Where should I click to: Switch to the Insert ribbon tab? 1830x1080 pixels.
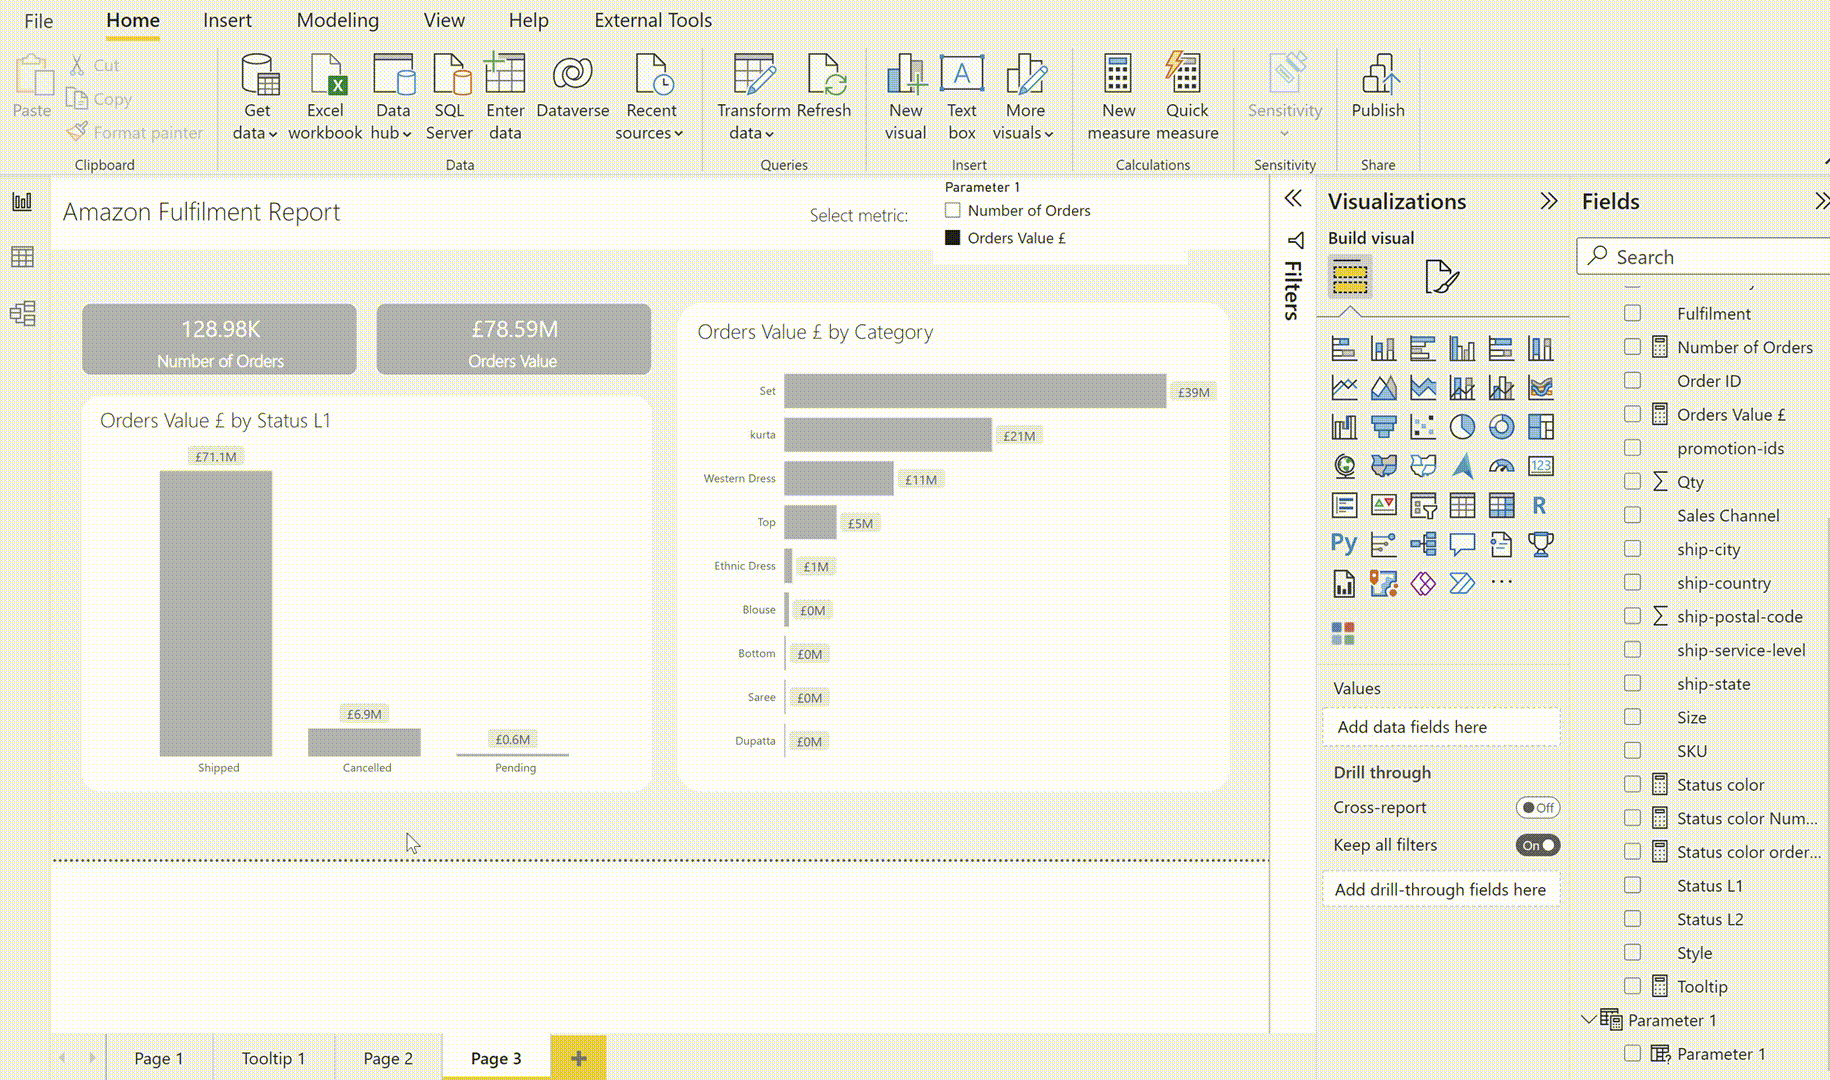227,20
